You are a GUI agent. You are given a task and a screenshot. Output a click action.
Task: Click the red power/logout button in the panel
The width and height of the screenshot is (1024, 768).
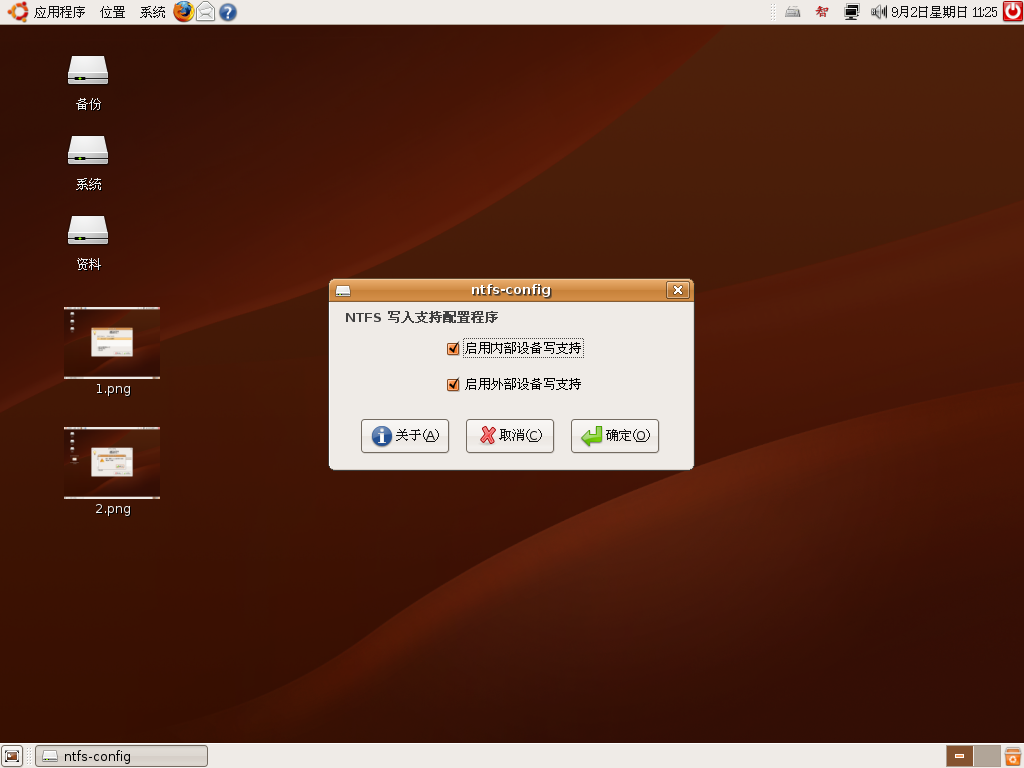(1013, 11)
